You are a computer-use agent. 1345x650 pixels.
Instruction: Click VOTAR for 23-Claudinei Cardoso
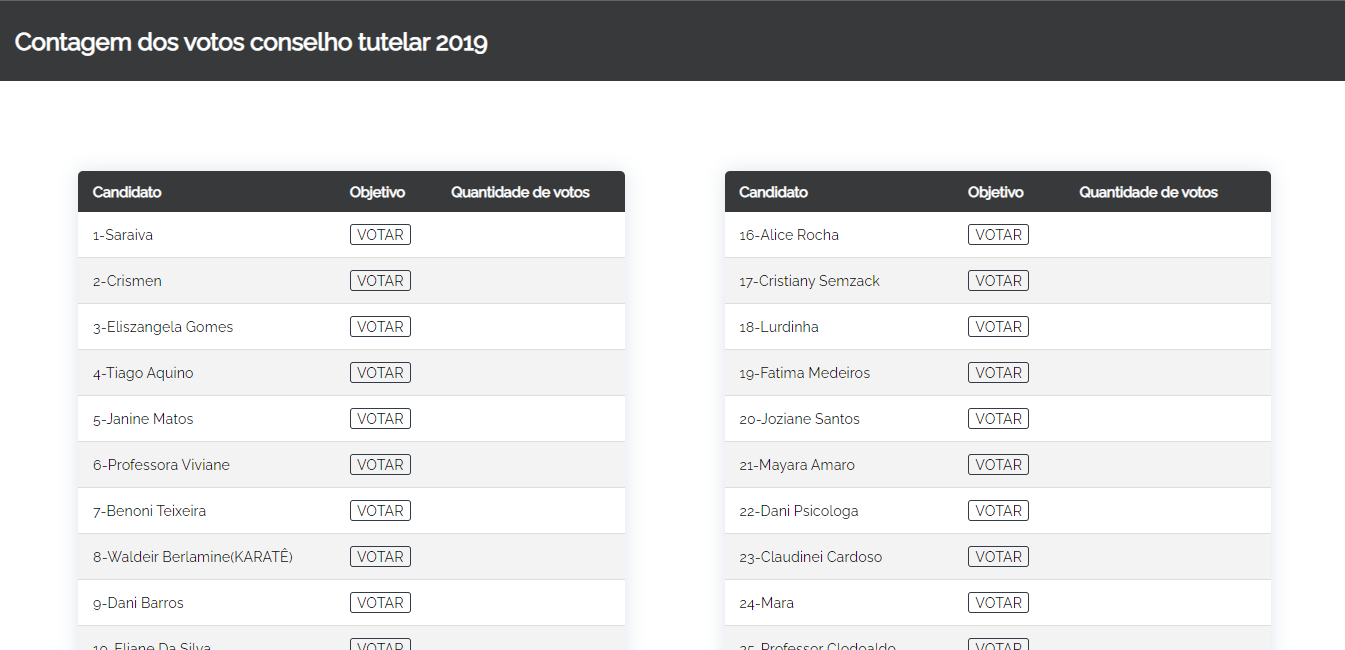point(998,557)
